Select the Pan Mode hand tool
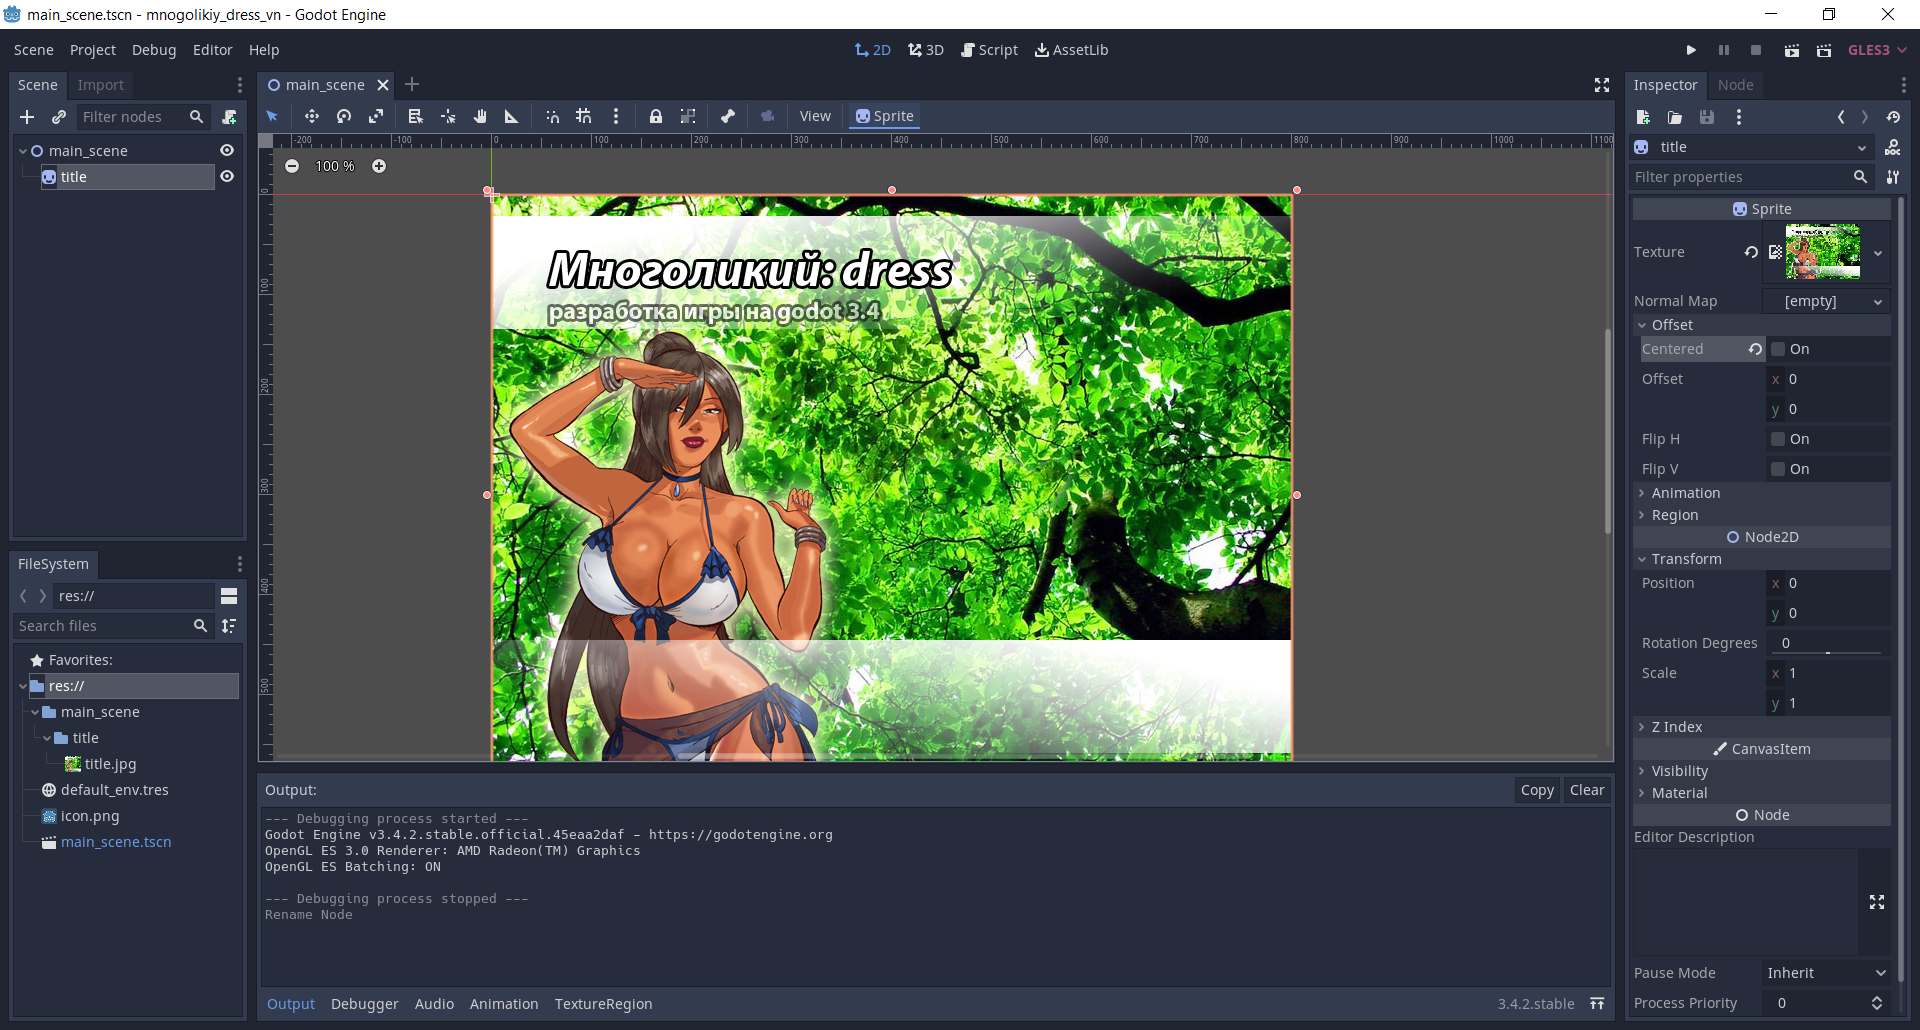 (x=480, y=116)
